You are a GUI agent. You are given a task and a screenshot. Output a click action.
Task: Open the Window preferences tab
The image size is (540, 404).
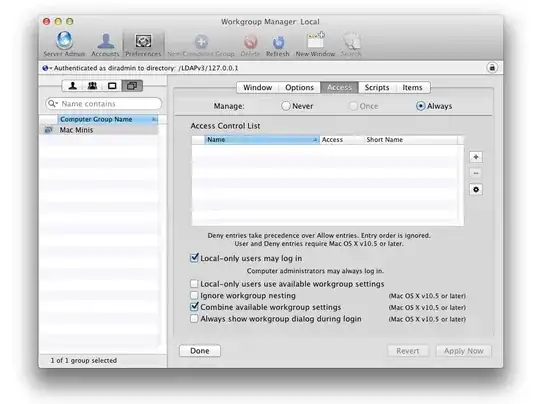pyautogui.click(x=258, y=87)
